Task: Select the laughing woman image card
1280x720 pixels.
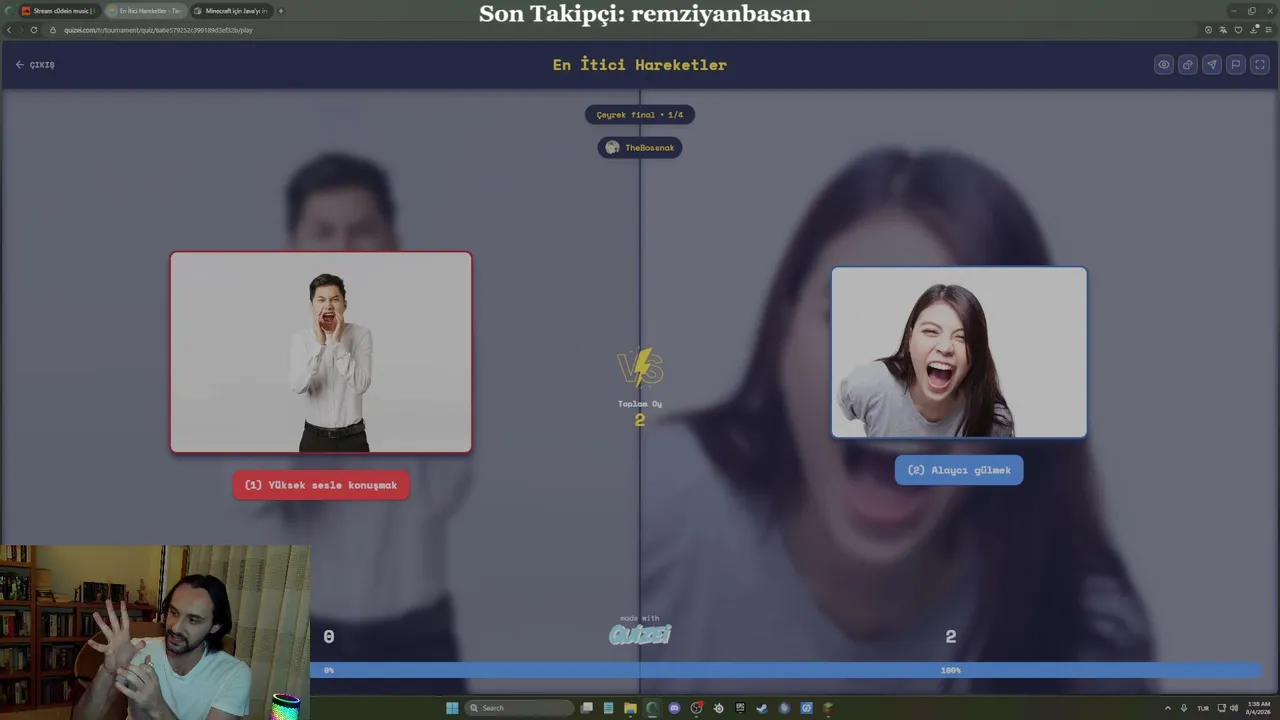Action: point(959,352)
